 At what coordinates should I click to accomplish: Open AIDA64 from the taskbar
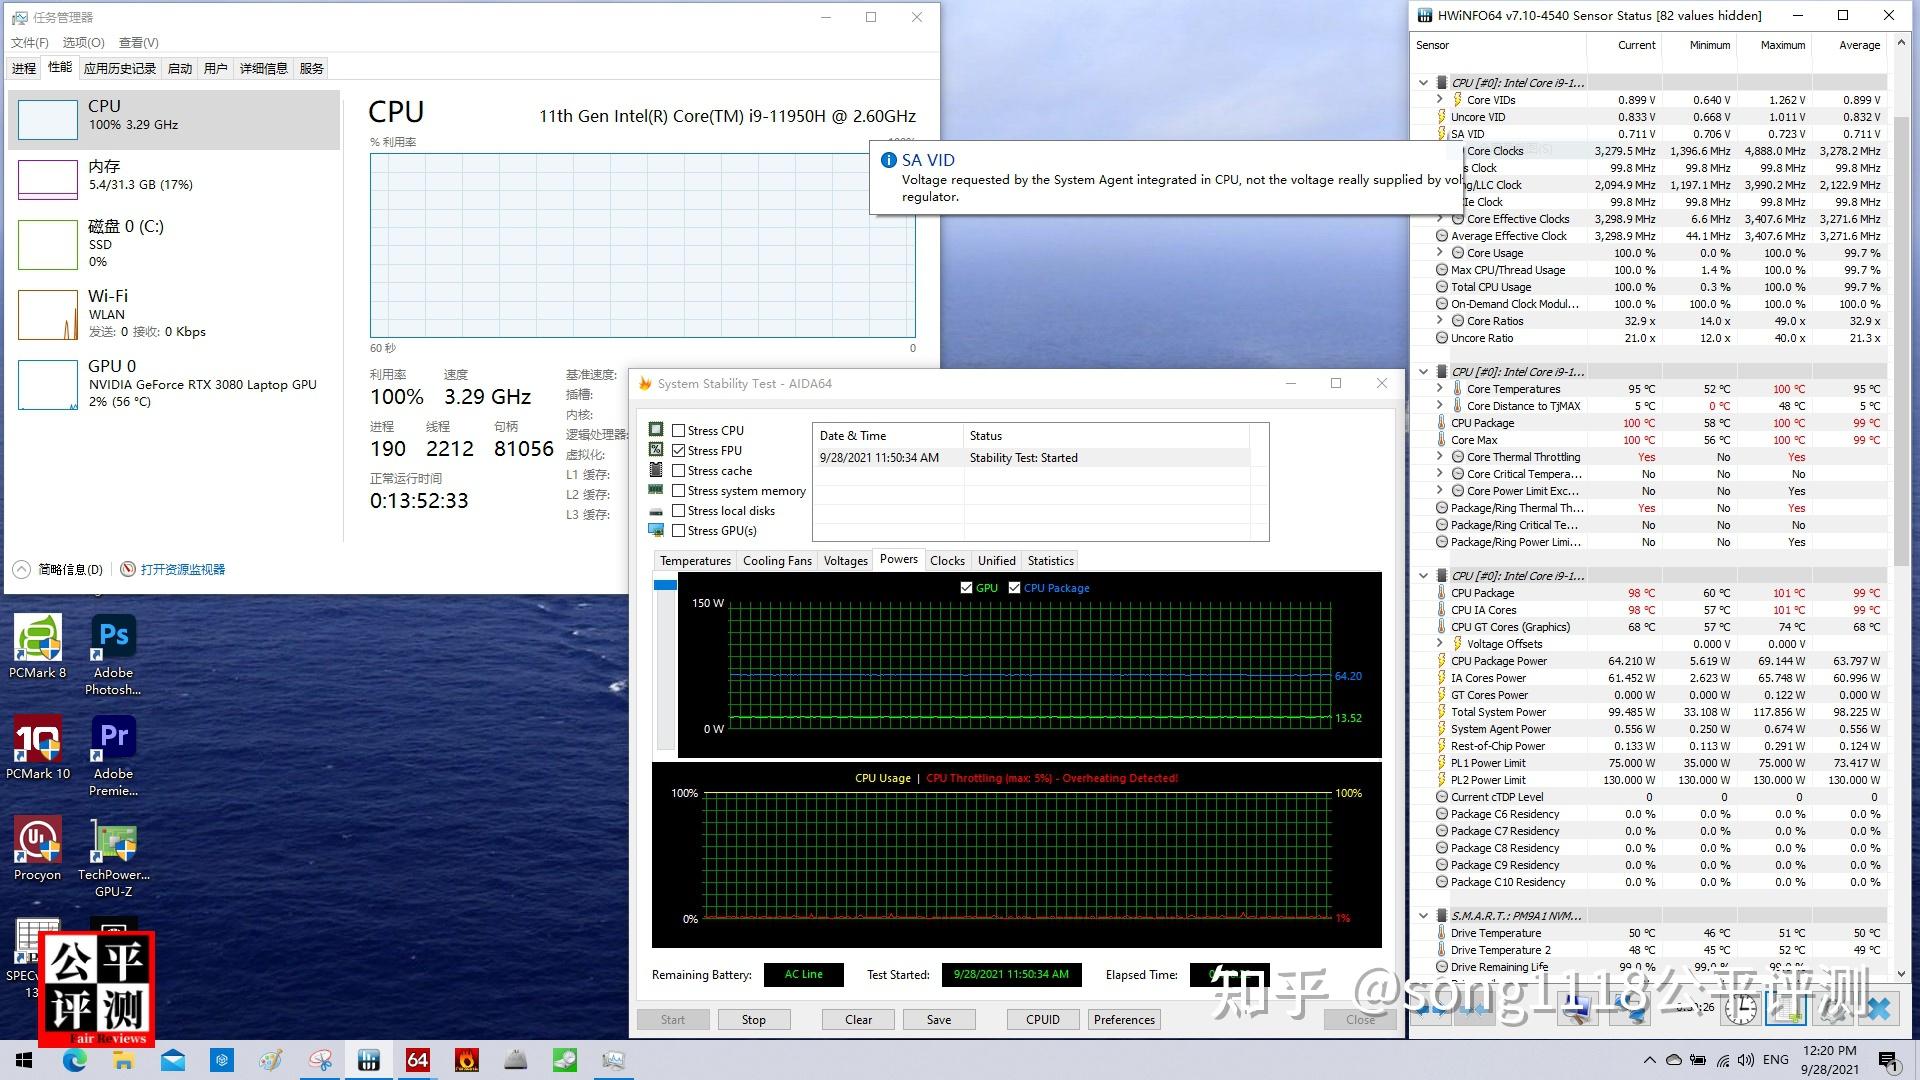[x=417, y=1059]
